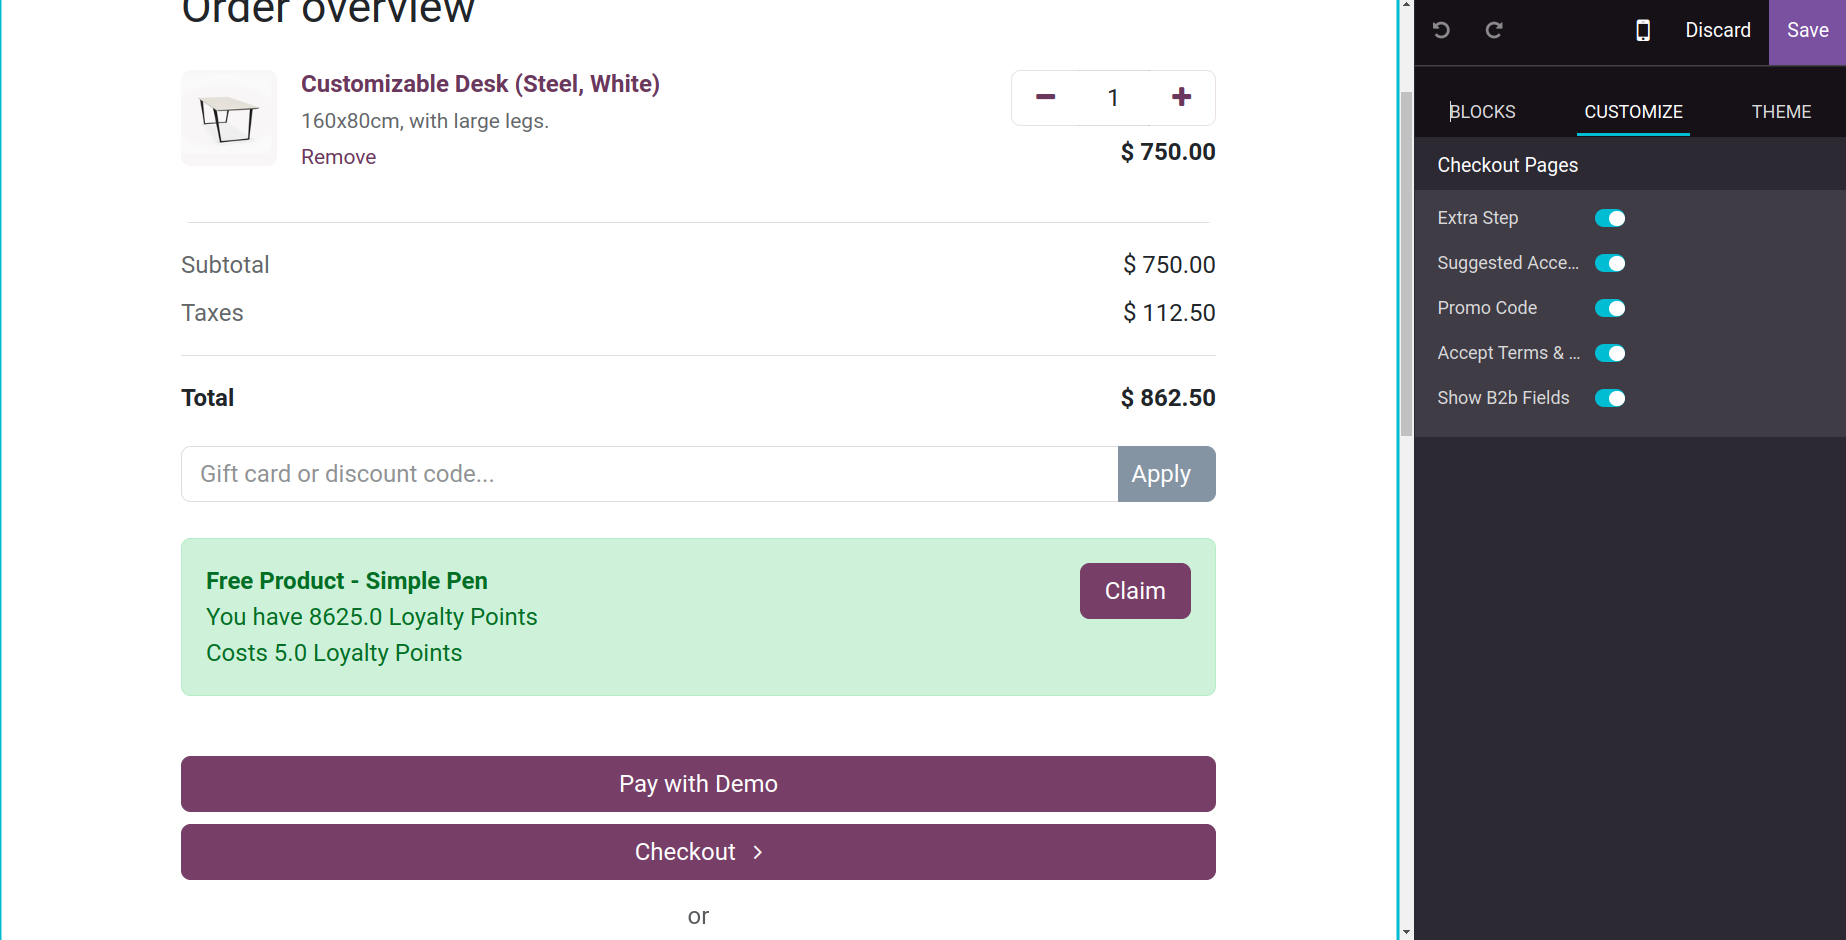The width and height of the screenshot is (1846, 940).
Task: Select the CUSTOMIZE tab
Action: tap(1633, 112)
